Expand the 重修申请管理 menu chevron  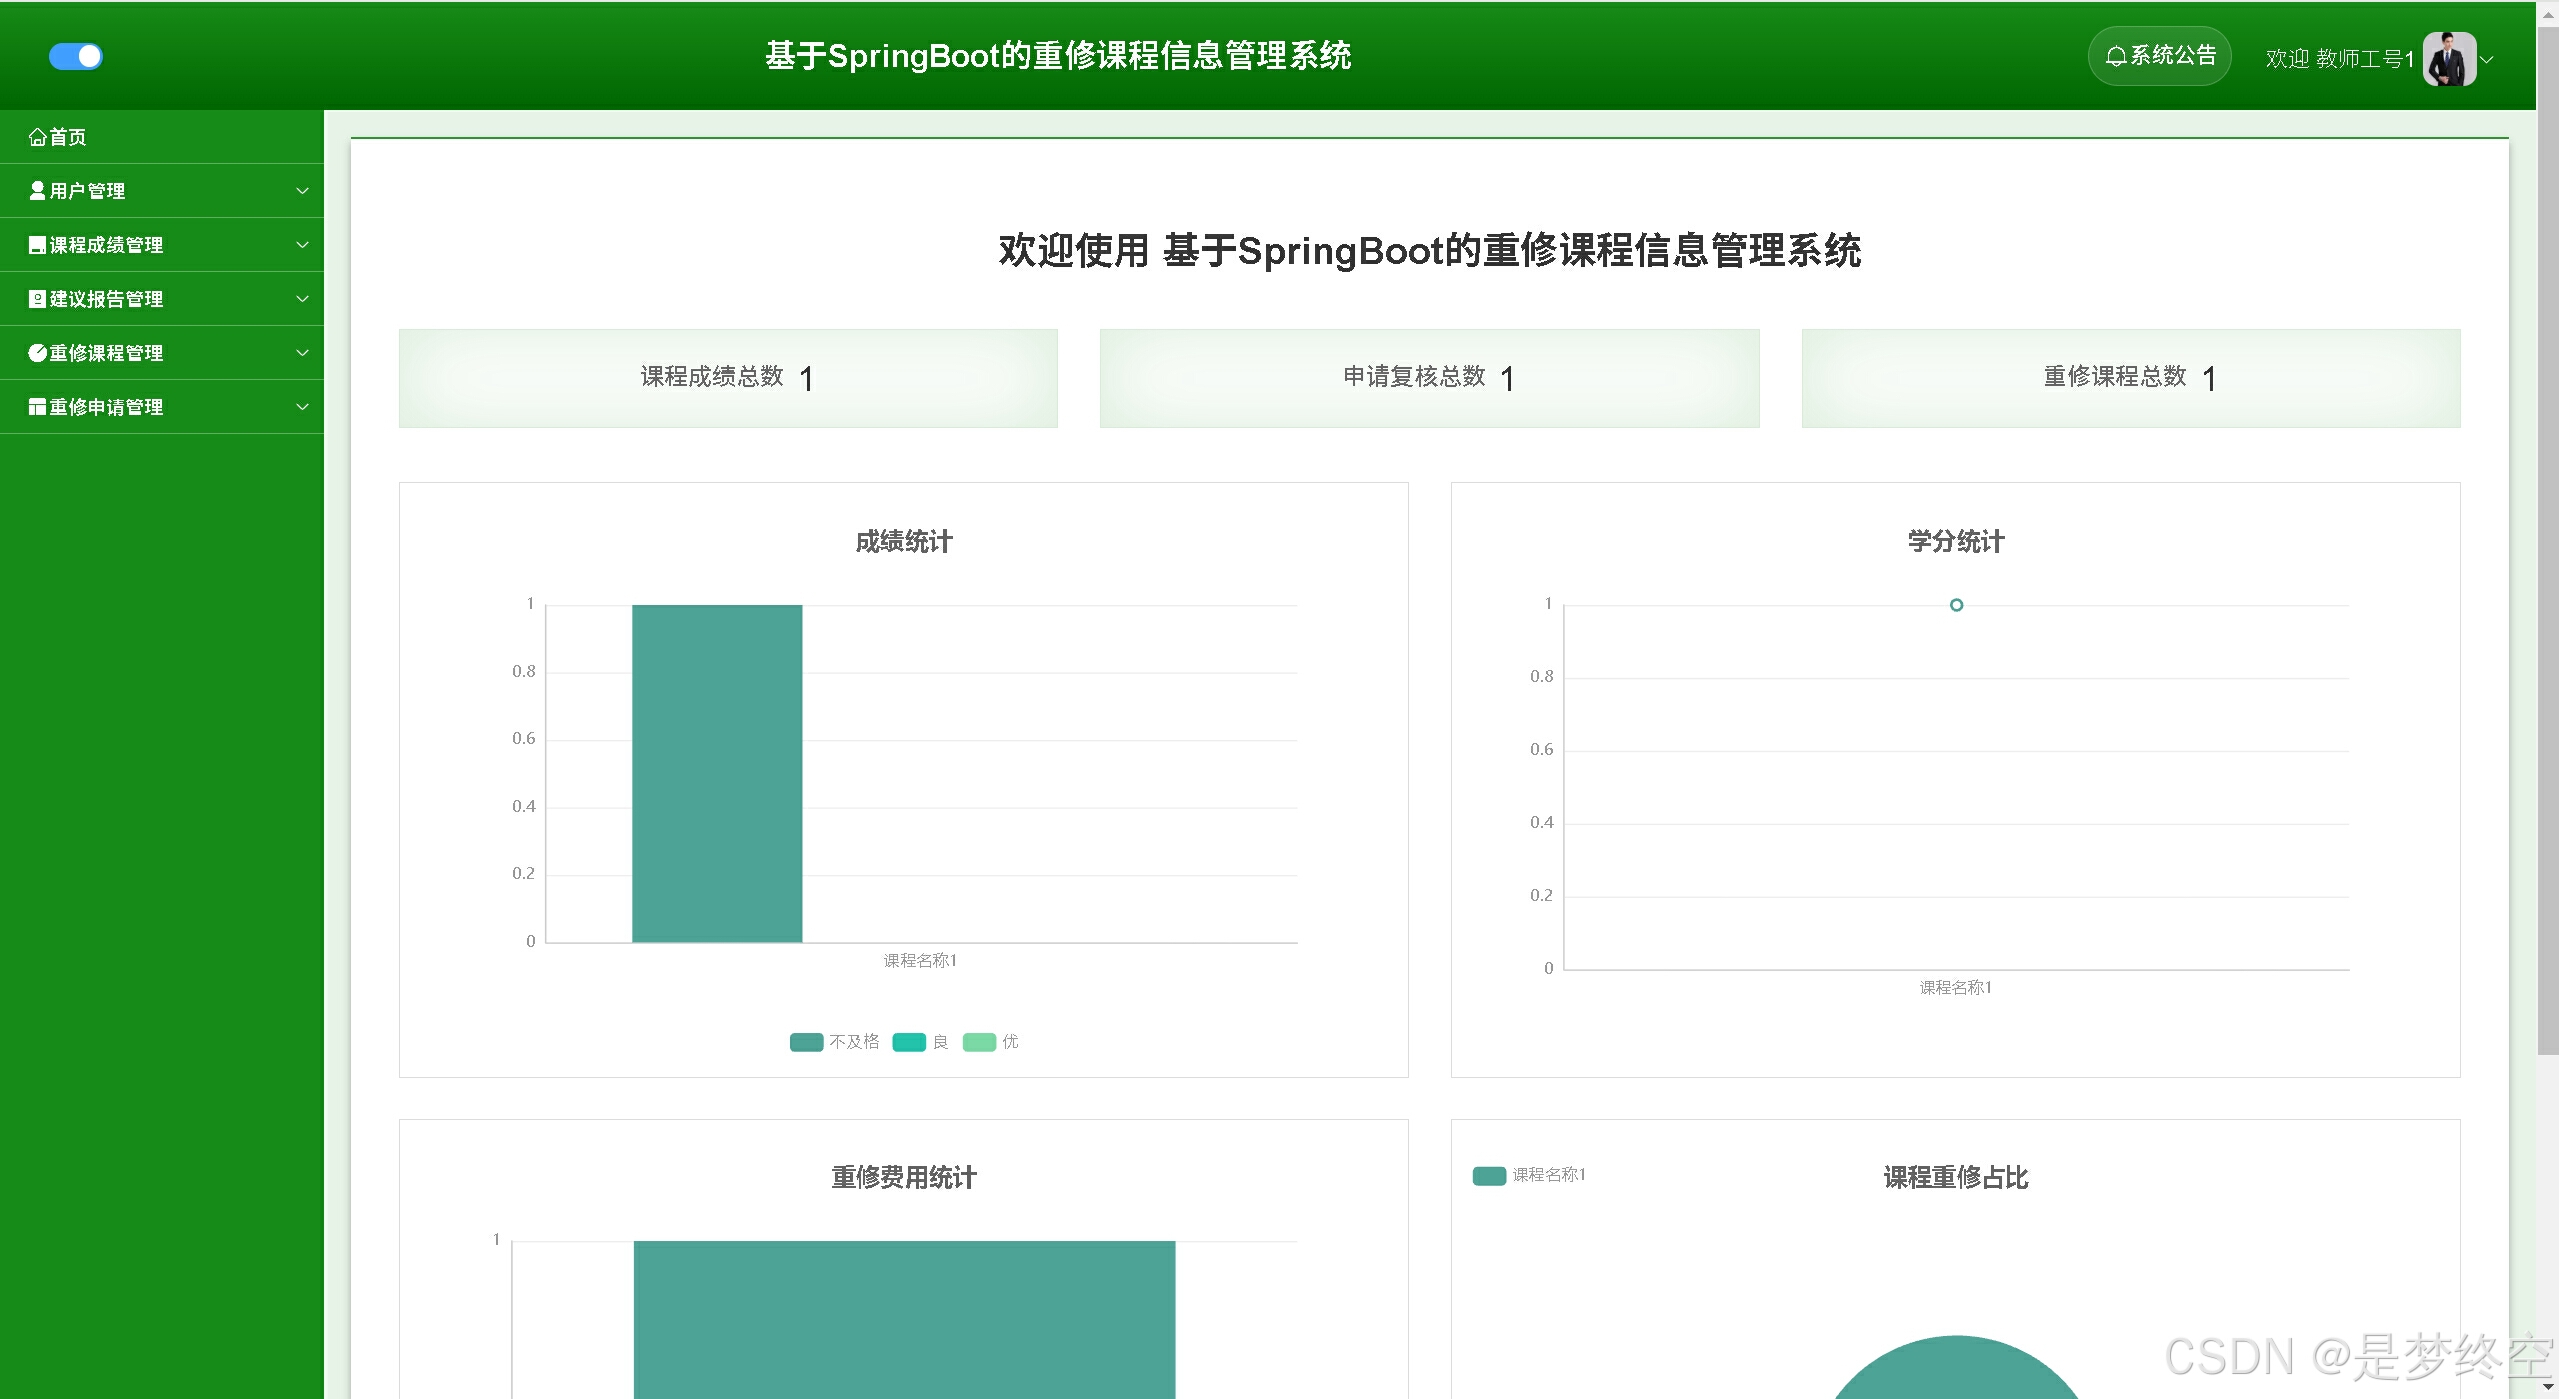click(x=302, y=407)
